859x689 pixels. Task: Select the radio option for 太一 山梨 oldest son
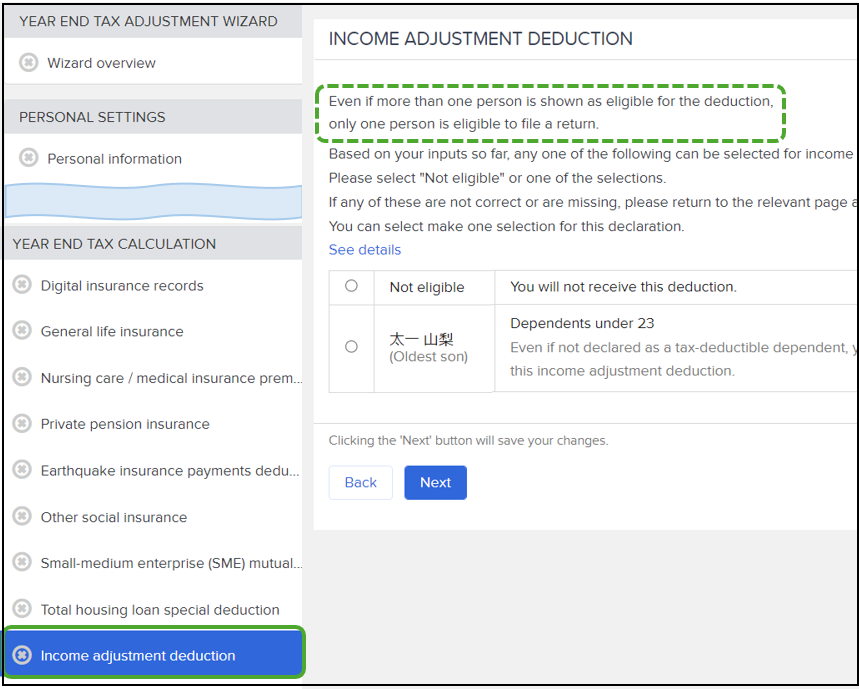351,347
